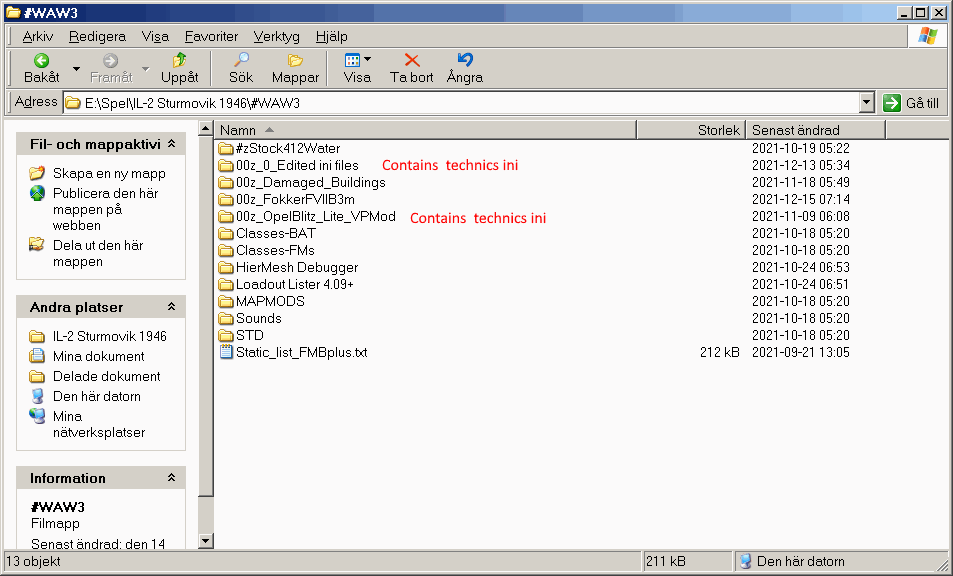Screen dimensions: 953x576
Task: Open the Redigera menu
Action: pos(97,36)
